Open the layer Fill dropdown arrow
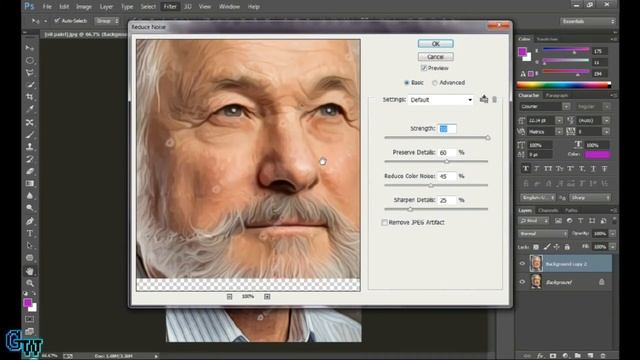The height and width of the screenshot is (360, 640). point(613,247)
